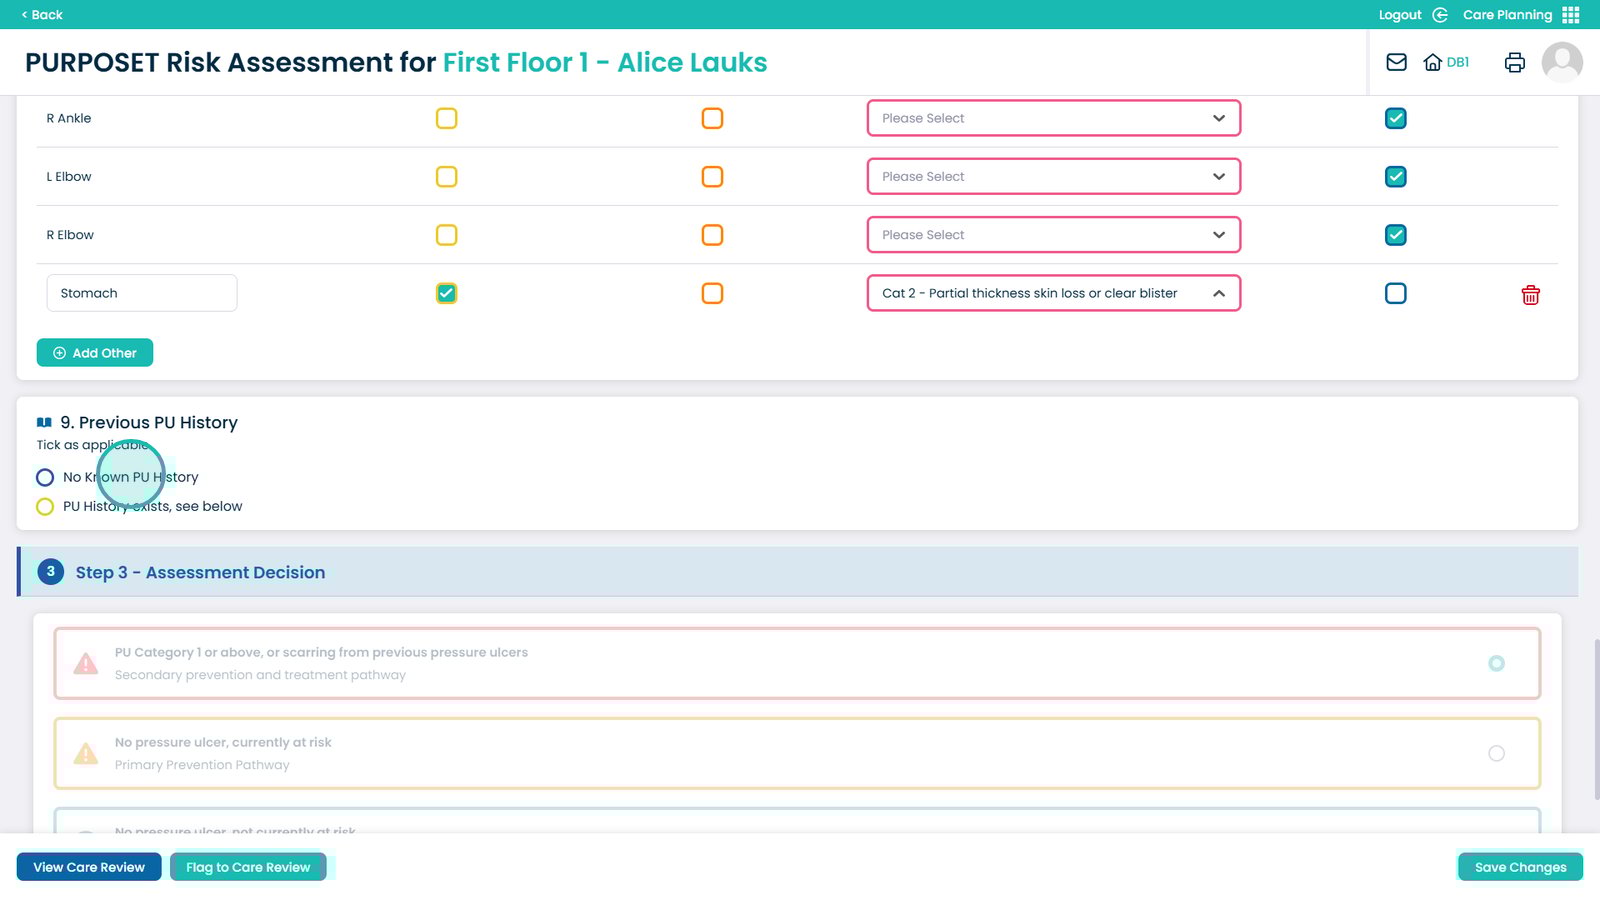Edit the Stomach text input field
Viewport: 1600px width, 900px height.
point(141,294)
